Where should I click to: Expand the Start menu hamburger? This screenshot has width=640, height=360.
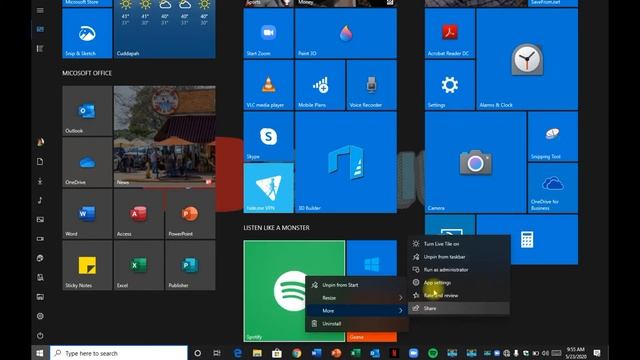coord(40,10)
